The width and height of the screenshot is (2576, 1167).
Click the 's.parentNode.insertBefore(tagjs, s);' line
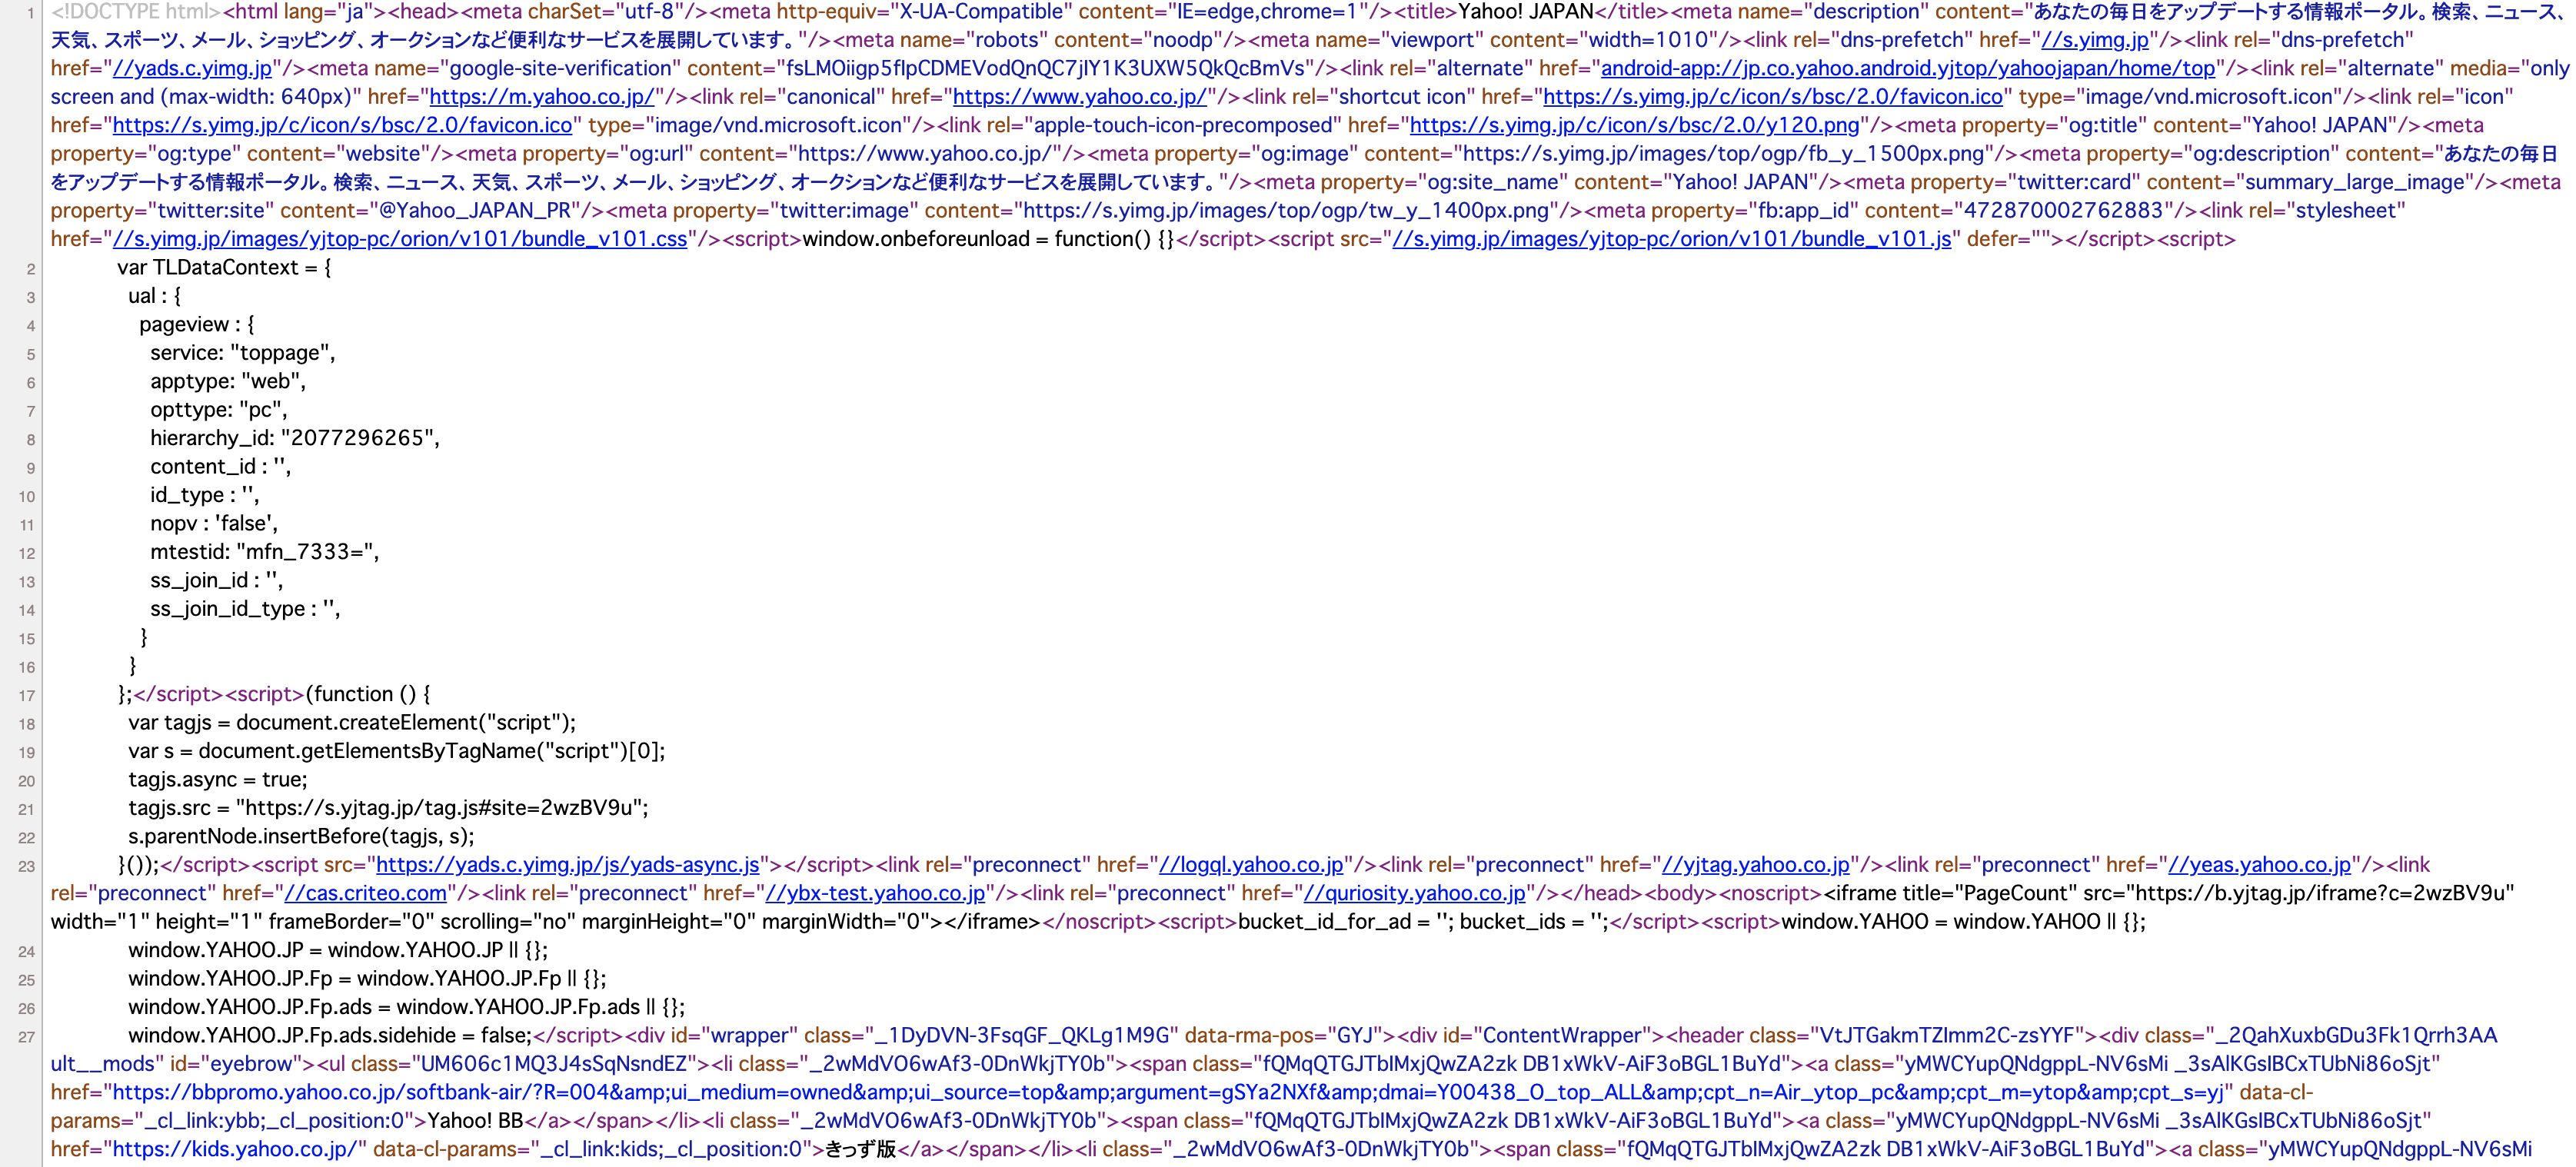point(301,837)
